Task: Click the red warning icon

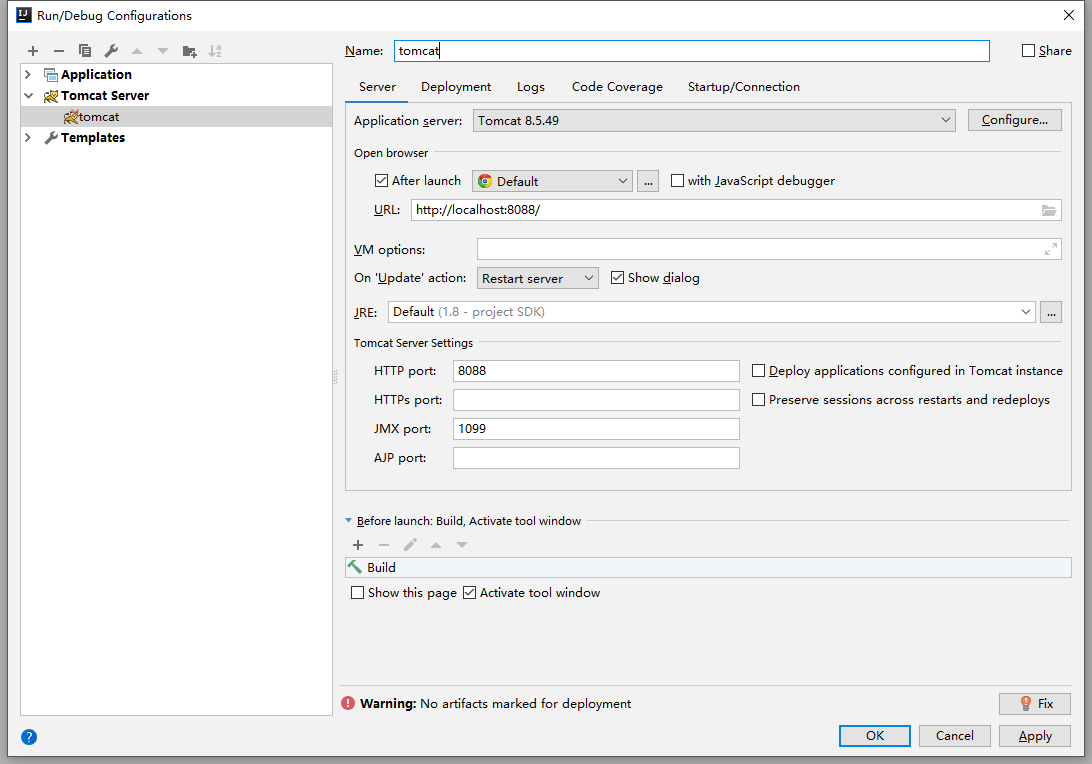Action: pos(348,703)
